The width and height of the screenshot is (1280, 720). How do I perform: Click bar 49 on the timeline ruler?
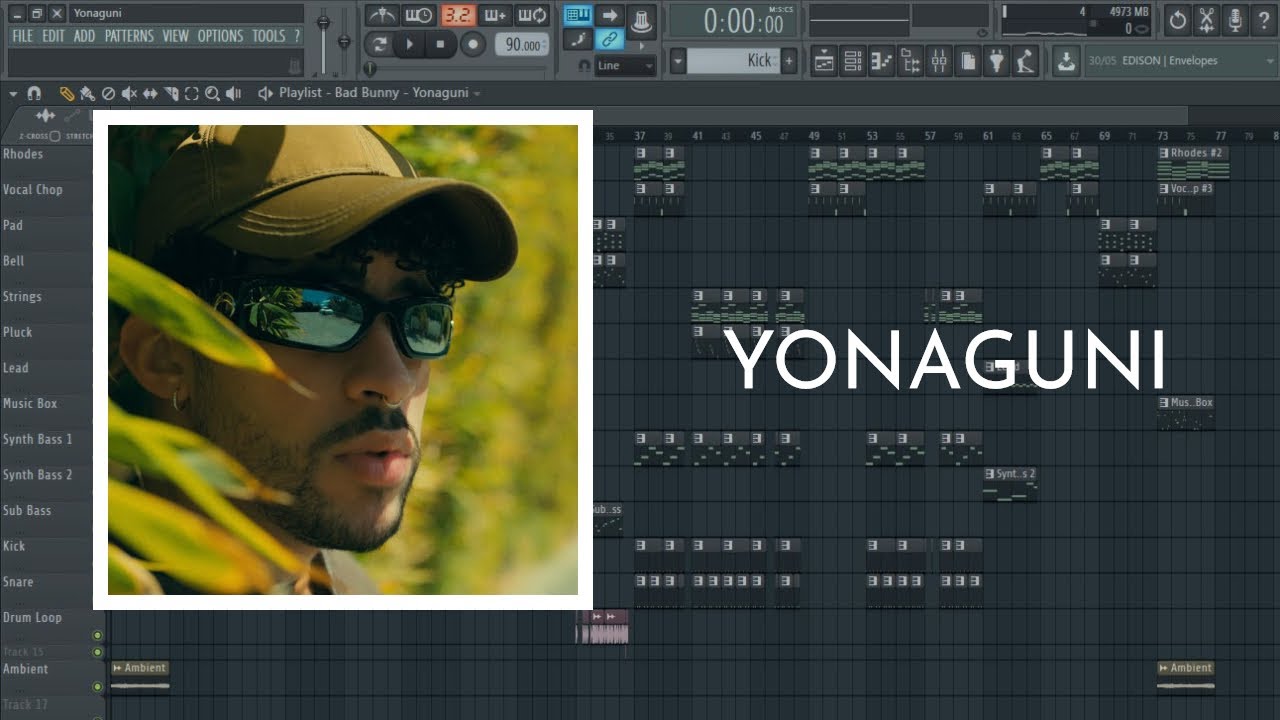[814, 136]
